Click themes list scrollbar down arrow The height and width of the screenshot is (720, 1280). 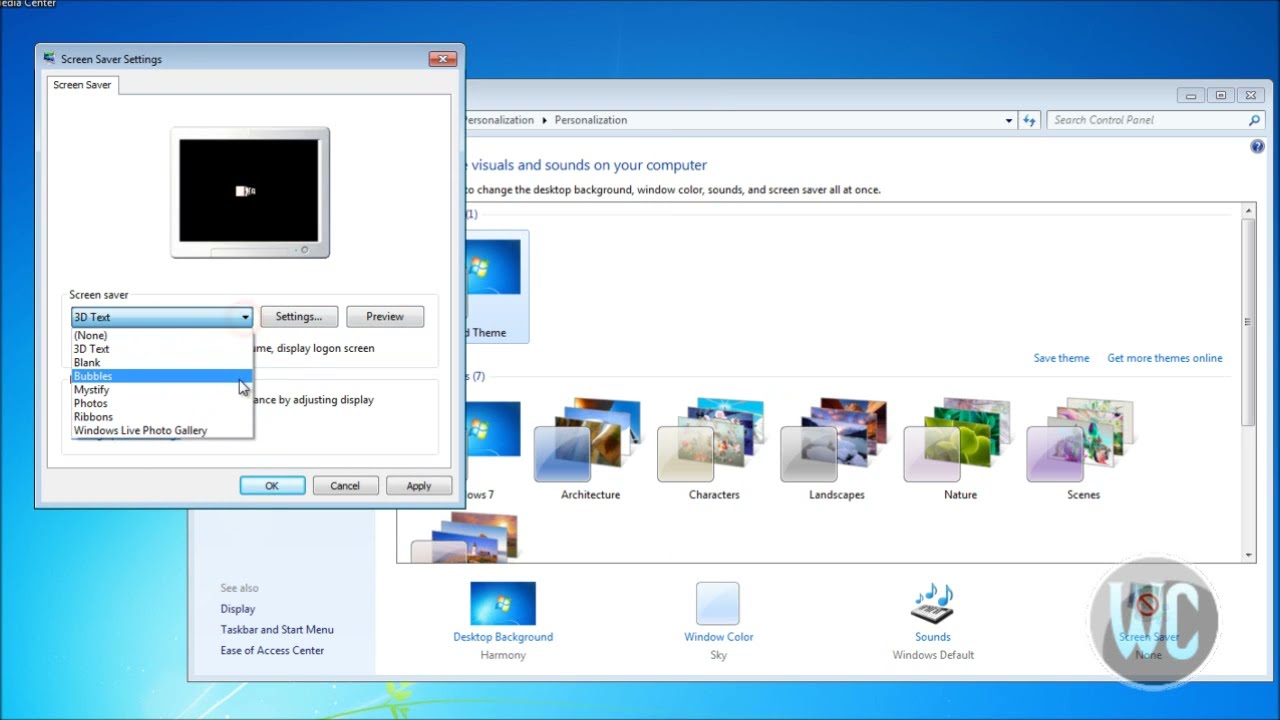1249,555
